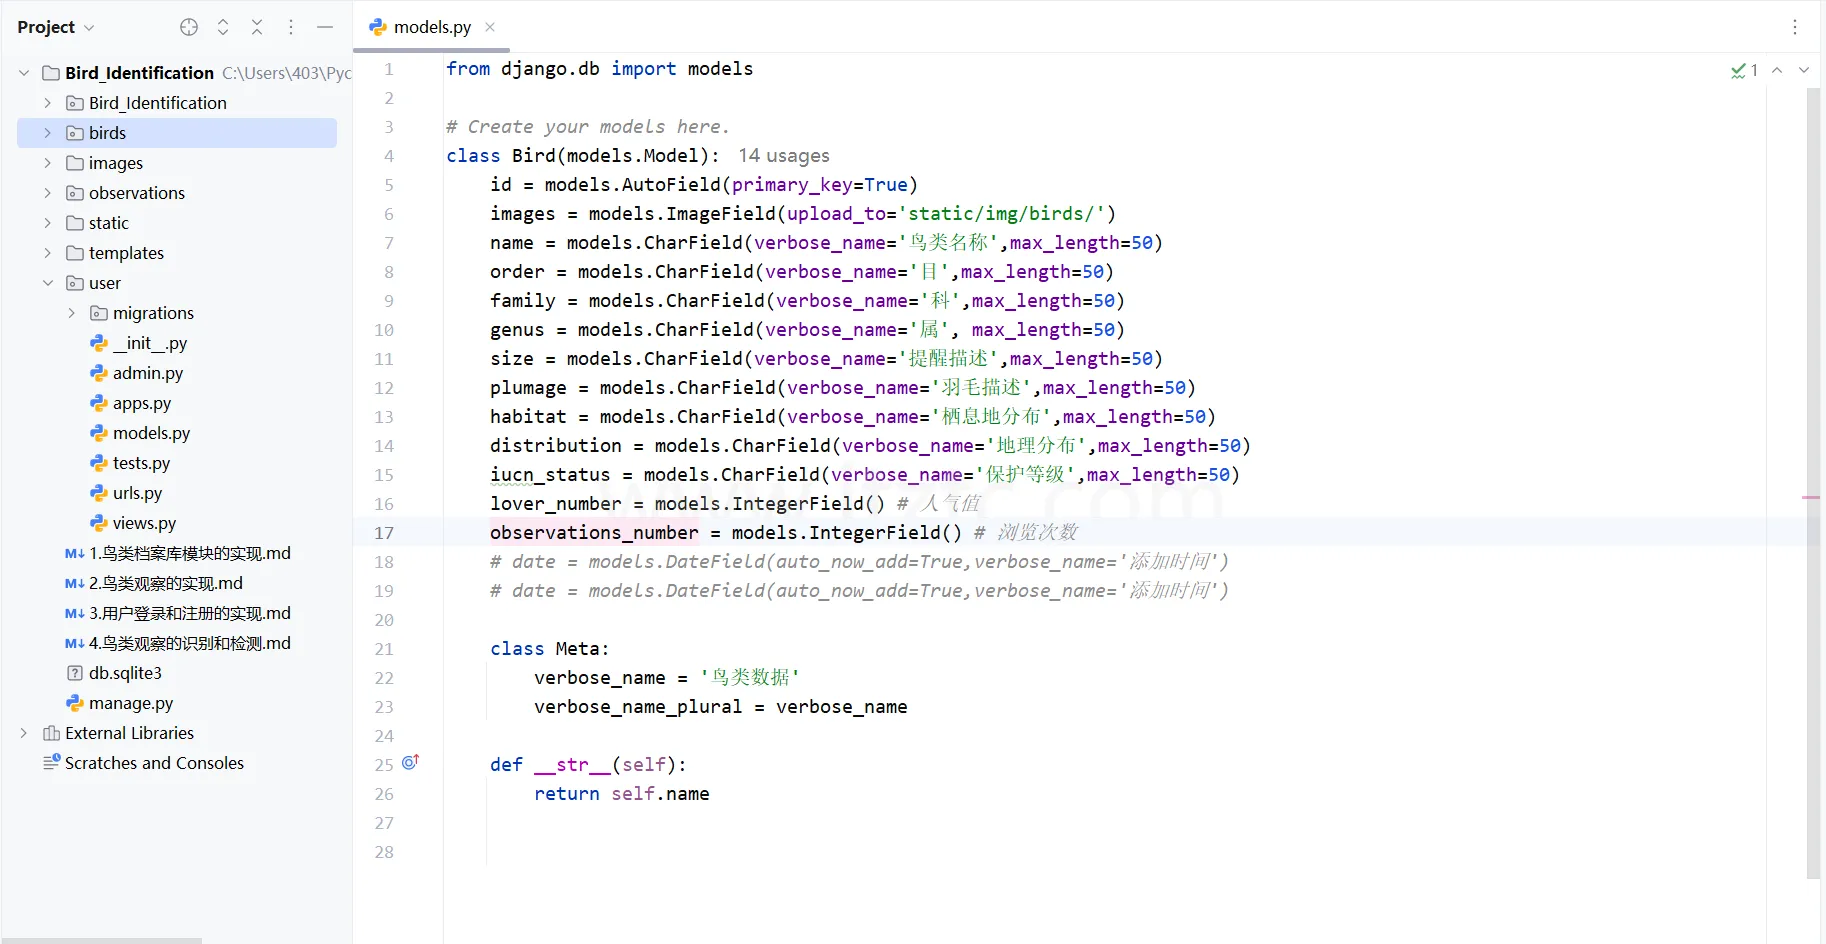Expand the External Libraries node

click(24, 733)
